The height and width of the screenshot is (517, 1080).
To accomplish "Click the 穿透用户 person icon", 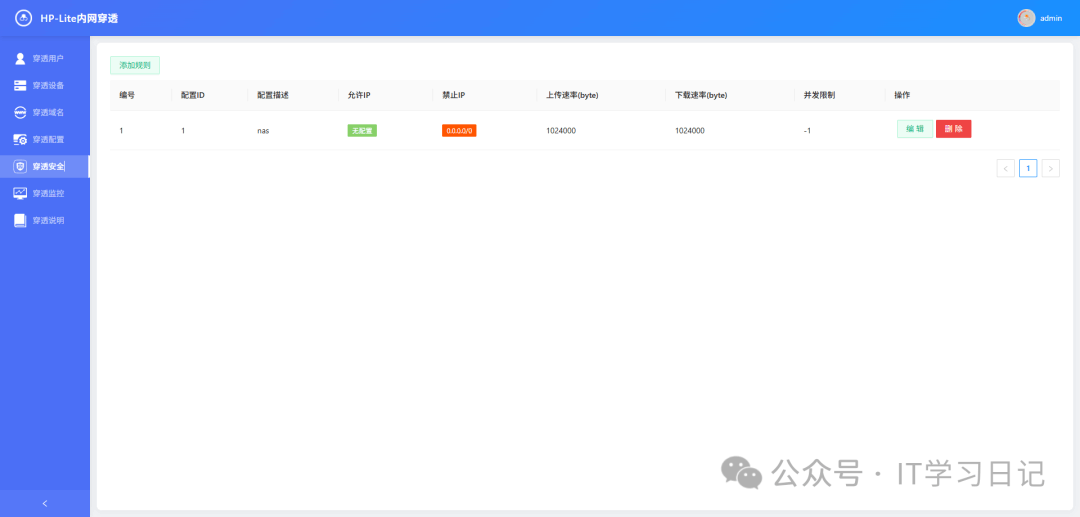I will pyautogui.click(x=20, y=58).
